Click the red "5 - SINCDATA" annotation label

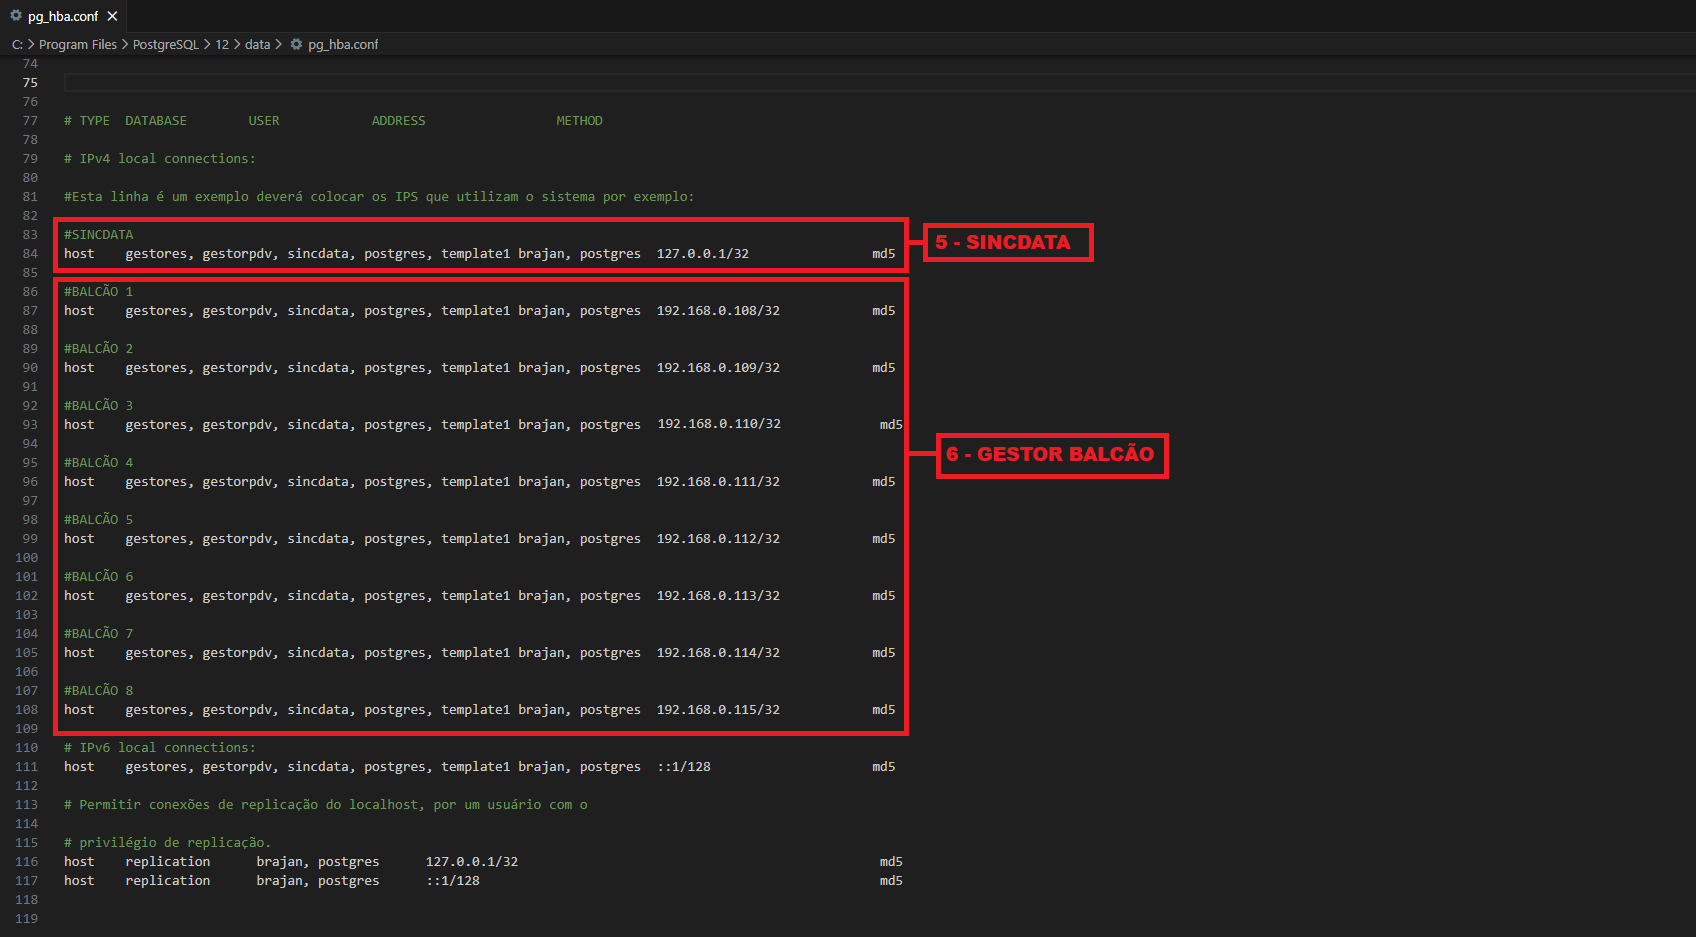(1007, 242)
